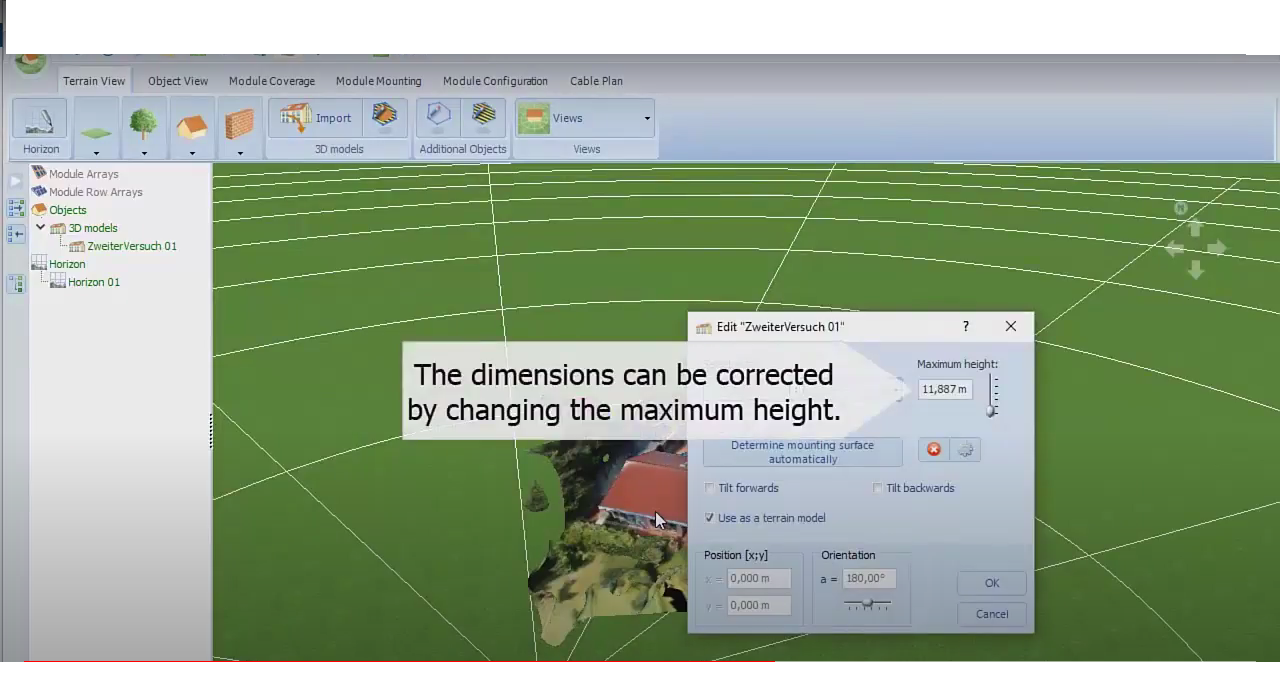1281x673 pixels.
Task: Click the bottom tree-structure icon in left strip
Action: point(16,284)
